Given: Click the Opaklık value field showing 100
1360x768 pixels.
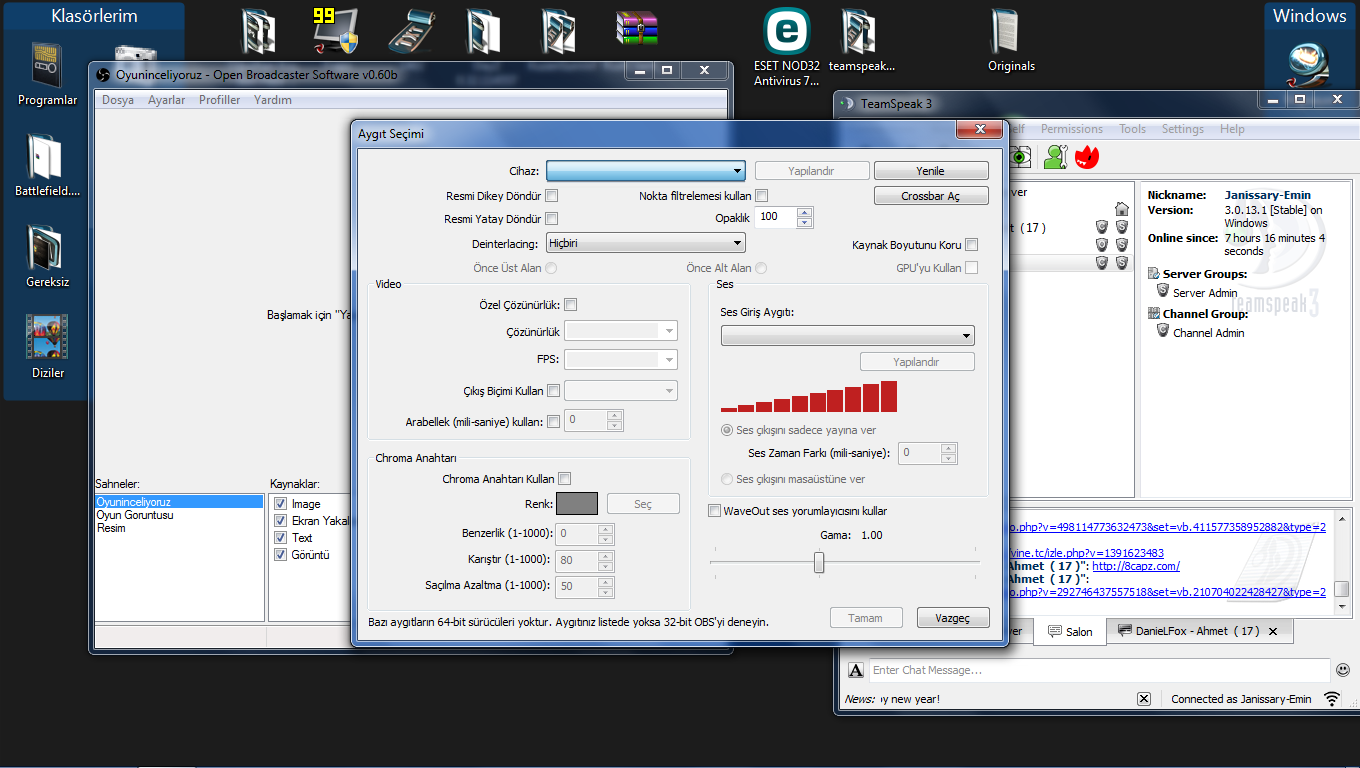Looking at the screenshot, I should coord(776,217).
